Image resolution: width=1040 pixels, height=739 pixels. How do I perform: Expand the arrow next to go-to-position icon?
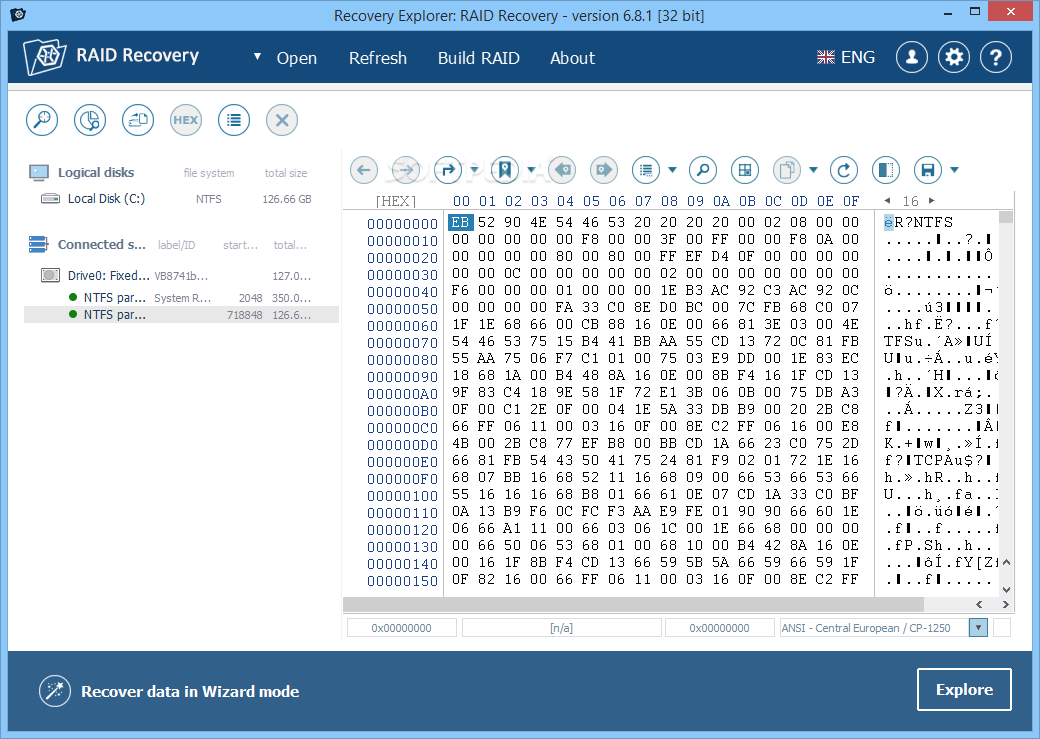point(474,170)
